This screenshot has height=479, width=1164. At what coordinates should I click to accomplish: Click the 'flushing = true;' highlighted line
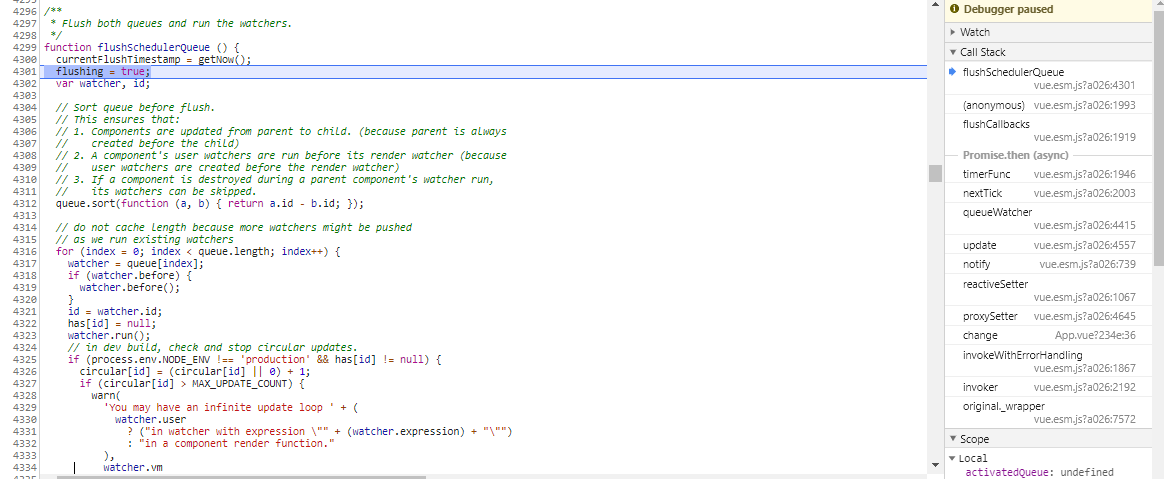pyautogui.click(x=103, y=72)
